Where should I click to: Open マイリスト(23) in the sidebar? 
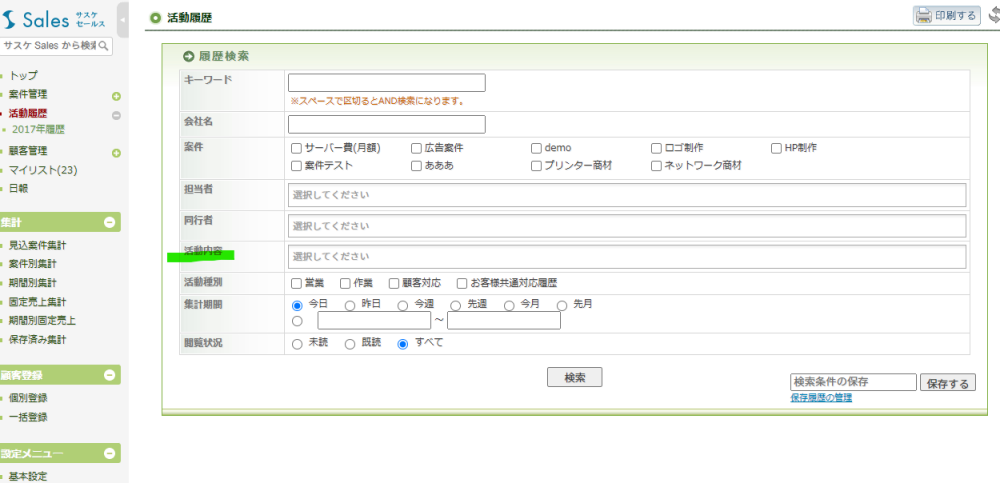[43, 170]
